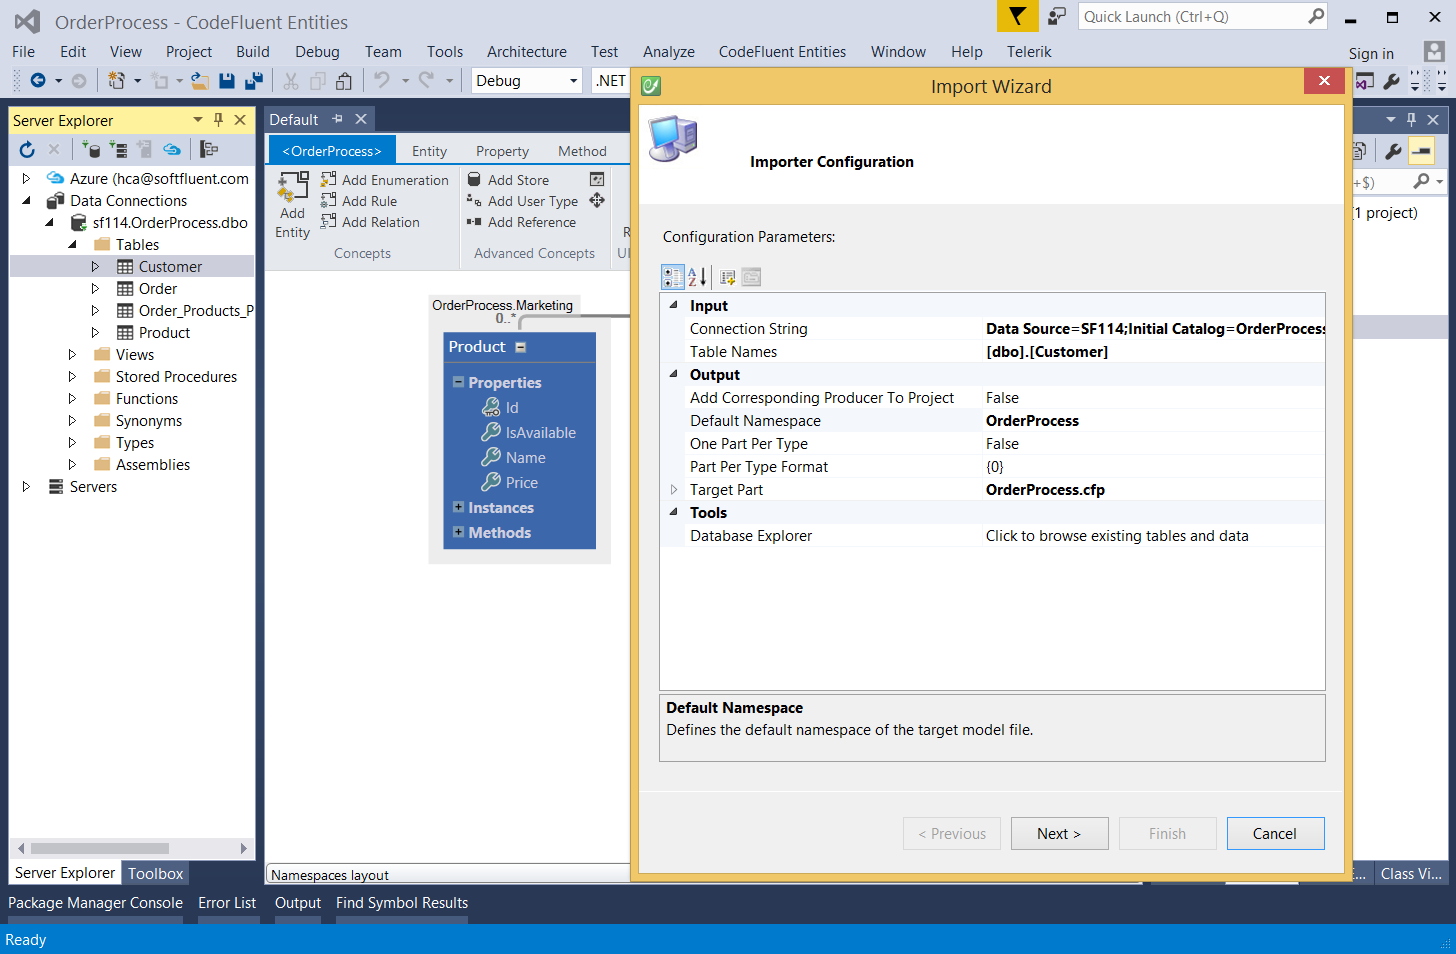Open the Debug configuration dropdown
This screenshot has height=954, width=1456.
pos(573,81)
